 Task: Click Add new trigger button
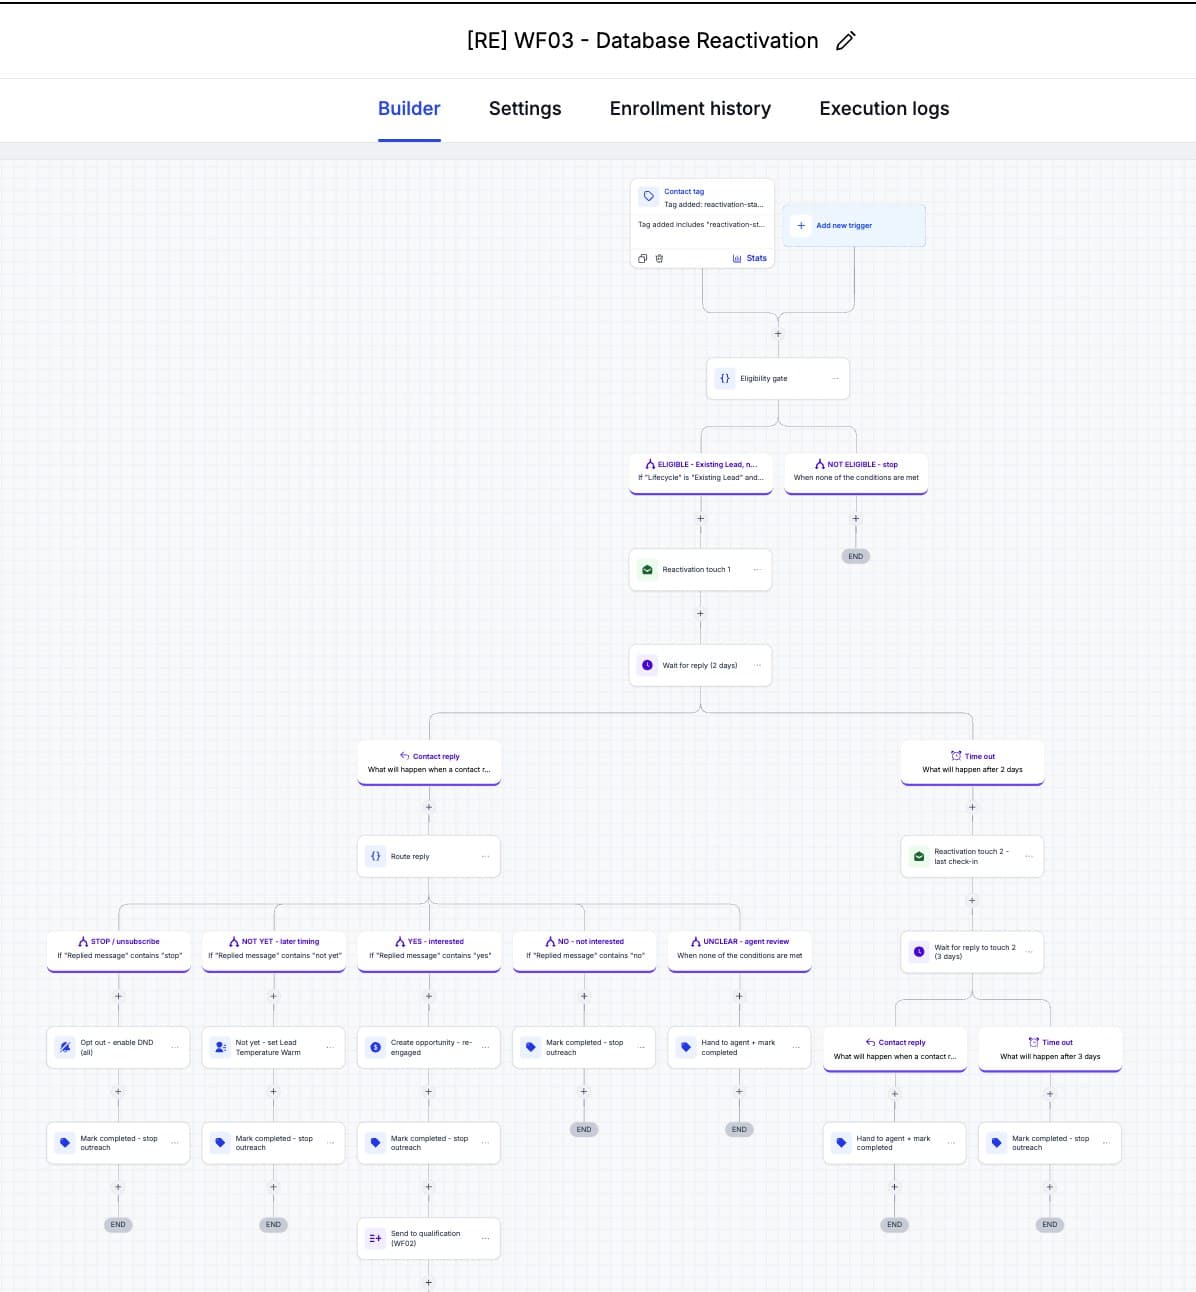[x=854, y=225]
